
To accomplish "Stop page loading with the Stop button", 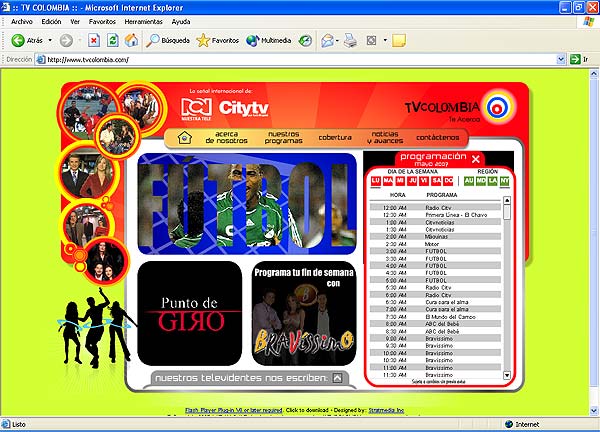I will point(94,41).
